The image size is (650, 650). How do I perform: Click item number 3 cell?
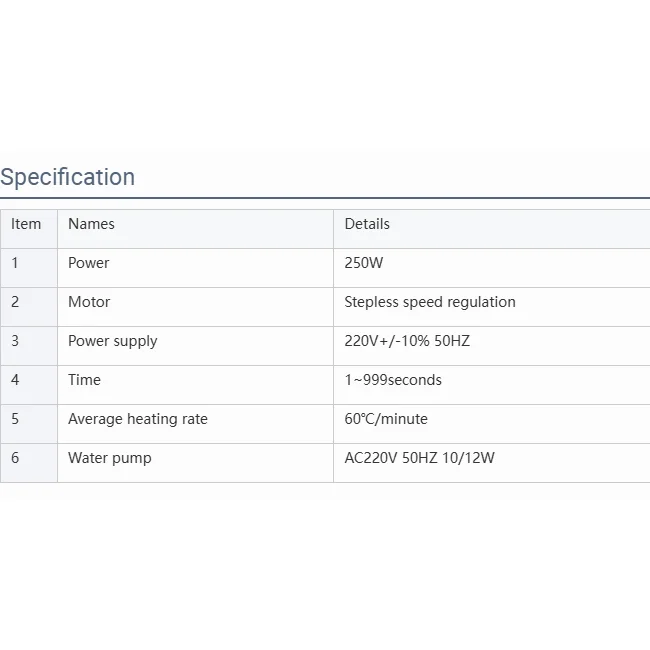tap(15, 341)
